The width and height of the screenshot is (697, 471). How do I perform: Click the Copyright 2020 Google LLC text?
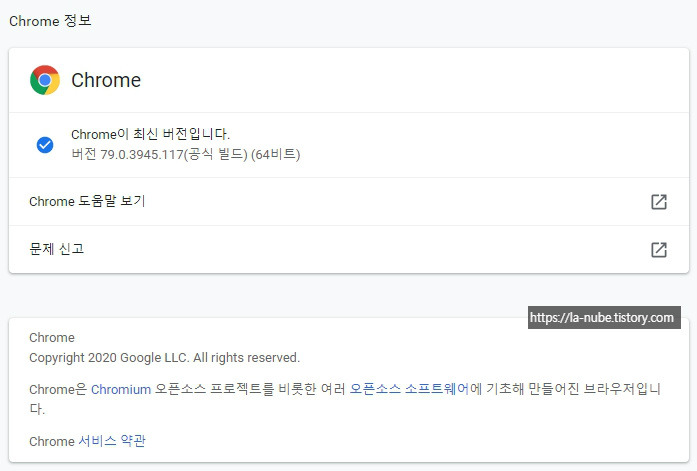(164, 358)
